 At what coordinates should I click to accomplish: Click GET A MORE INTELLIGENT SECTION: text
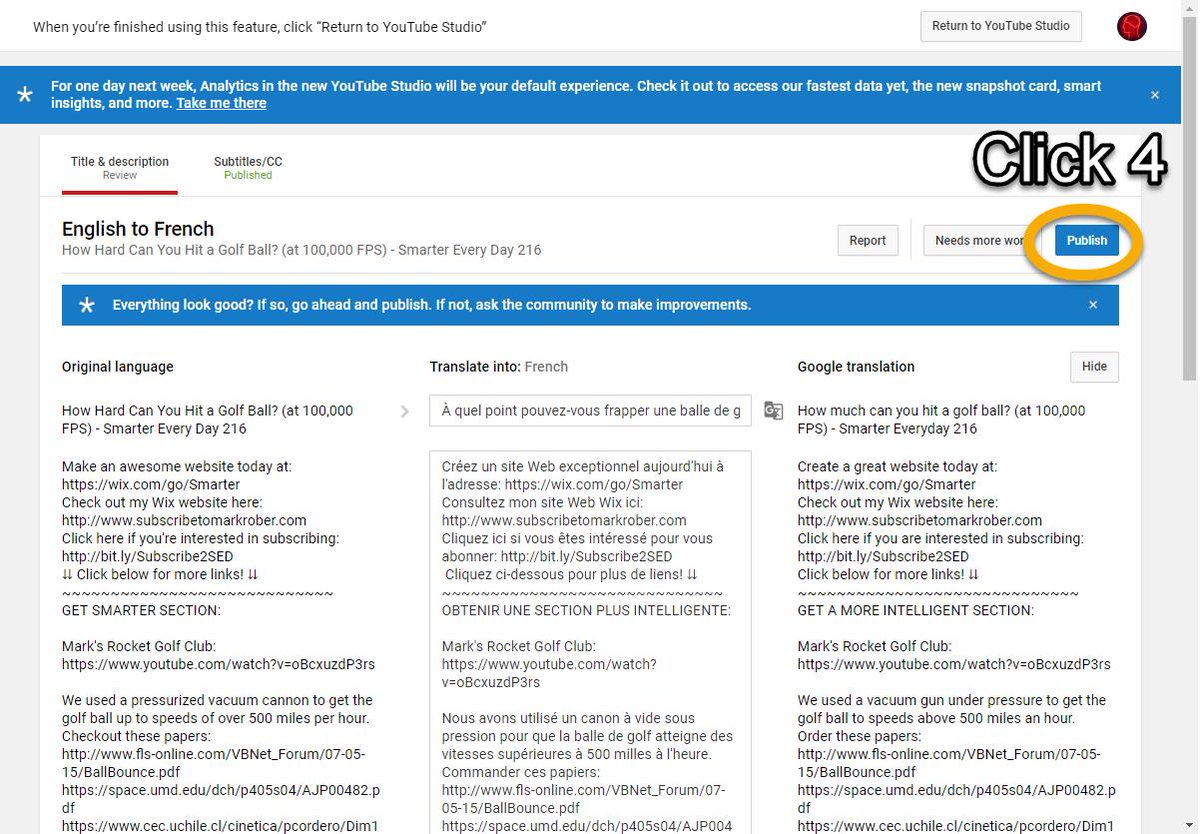916,610
